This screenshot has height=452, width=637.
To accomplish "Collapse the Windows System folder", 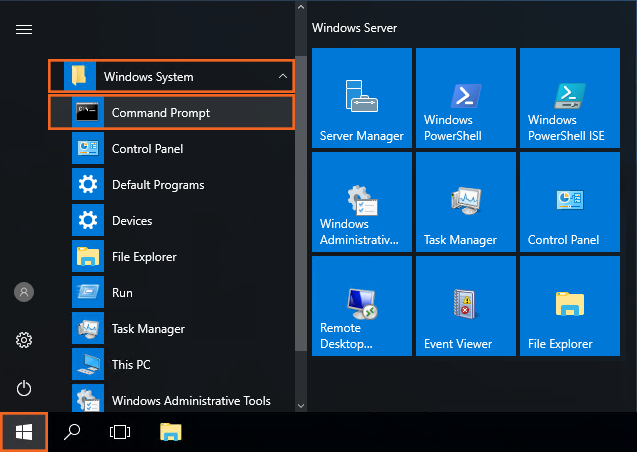I will [150, 77].
